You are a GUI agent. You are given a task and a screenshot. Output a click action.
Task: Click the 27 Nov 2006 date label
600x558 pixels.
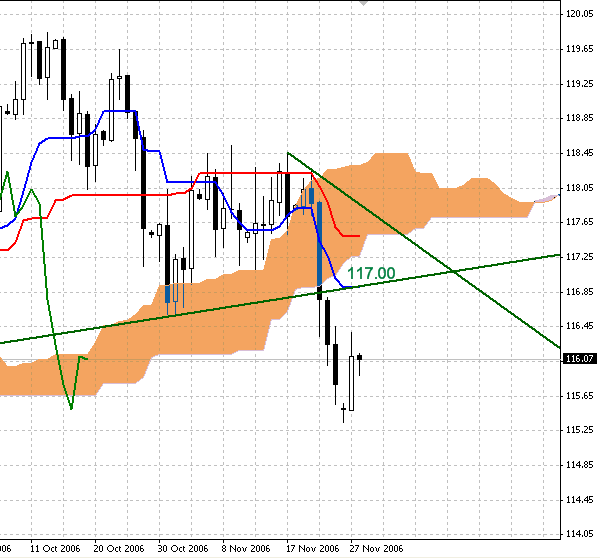point(376,549)
